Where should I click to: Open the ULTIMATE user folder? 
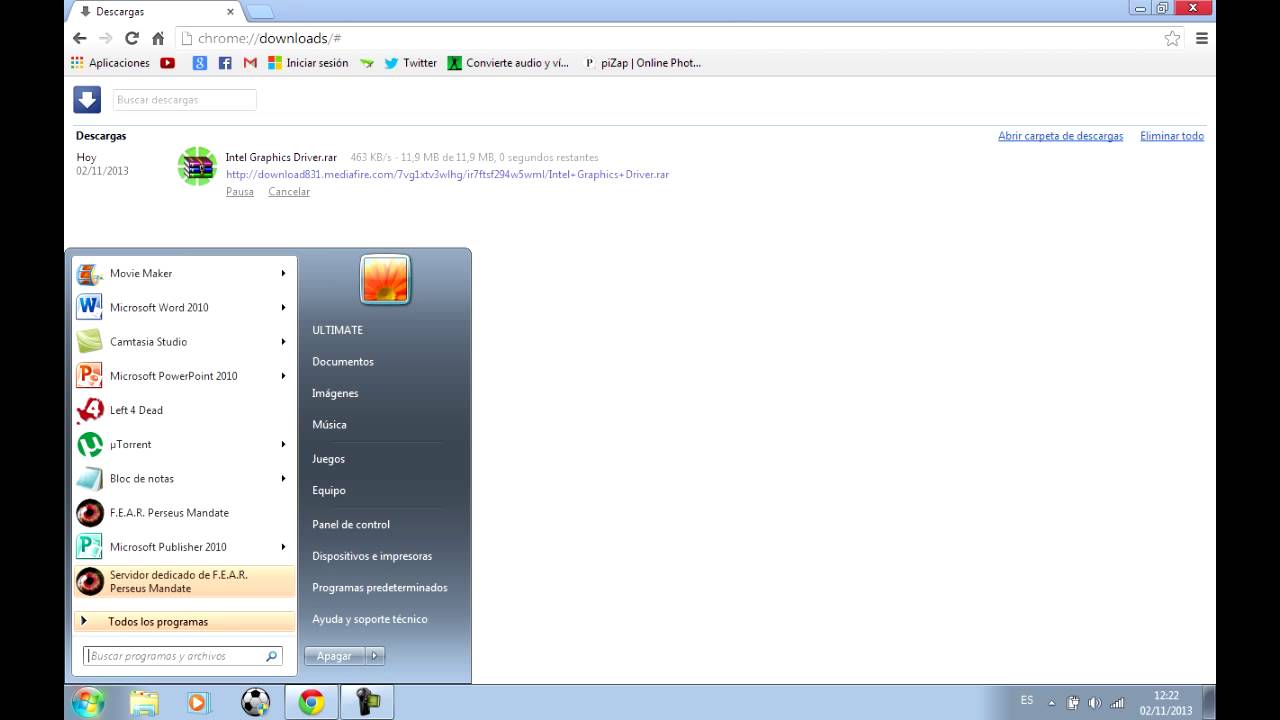337,330
